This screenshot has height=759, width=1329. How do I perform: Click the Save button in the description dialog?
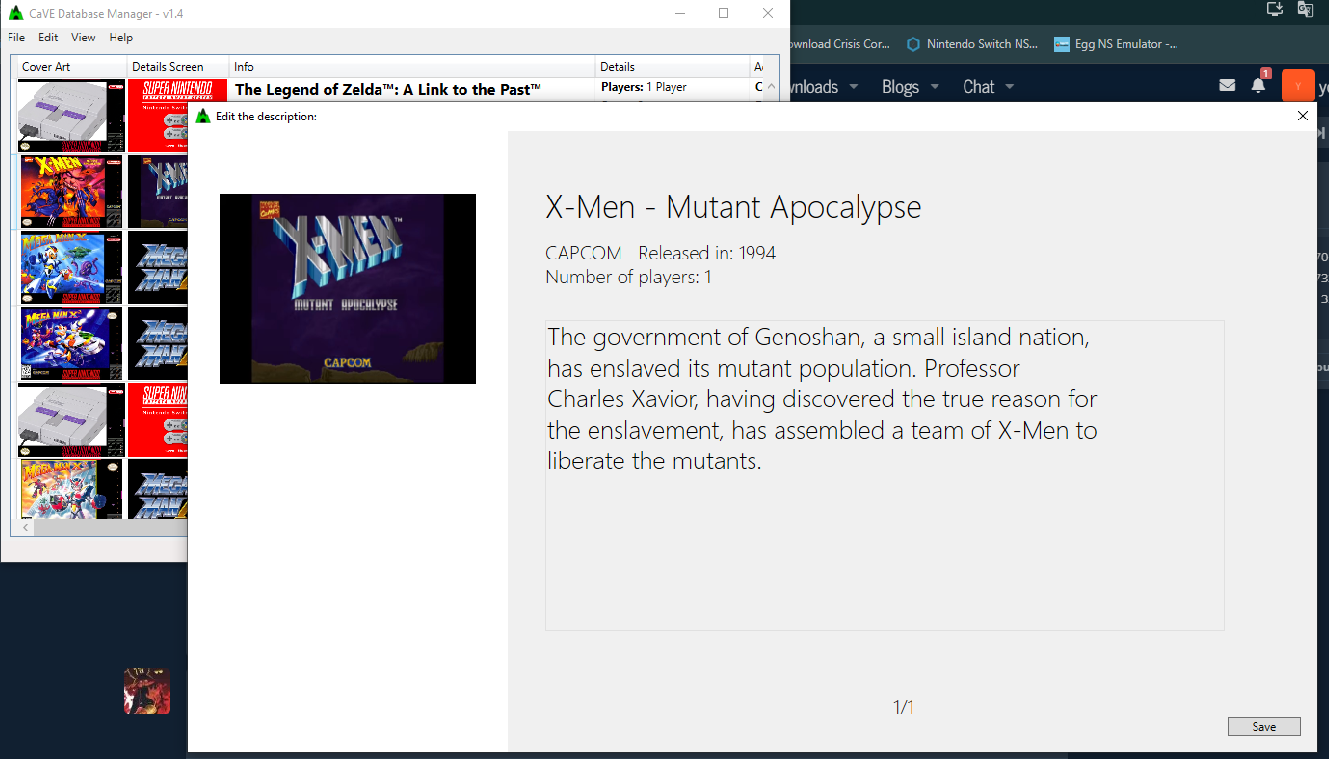[1264, 727]
